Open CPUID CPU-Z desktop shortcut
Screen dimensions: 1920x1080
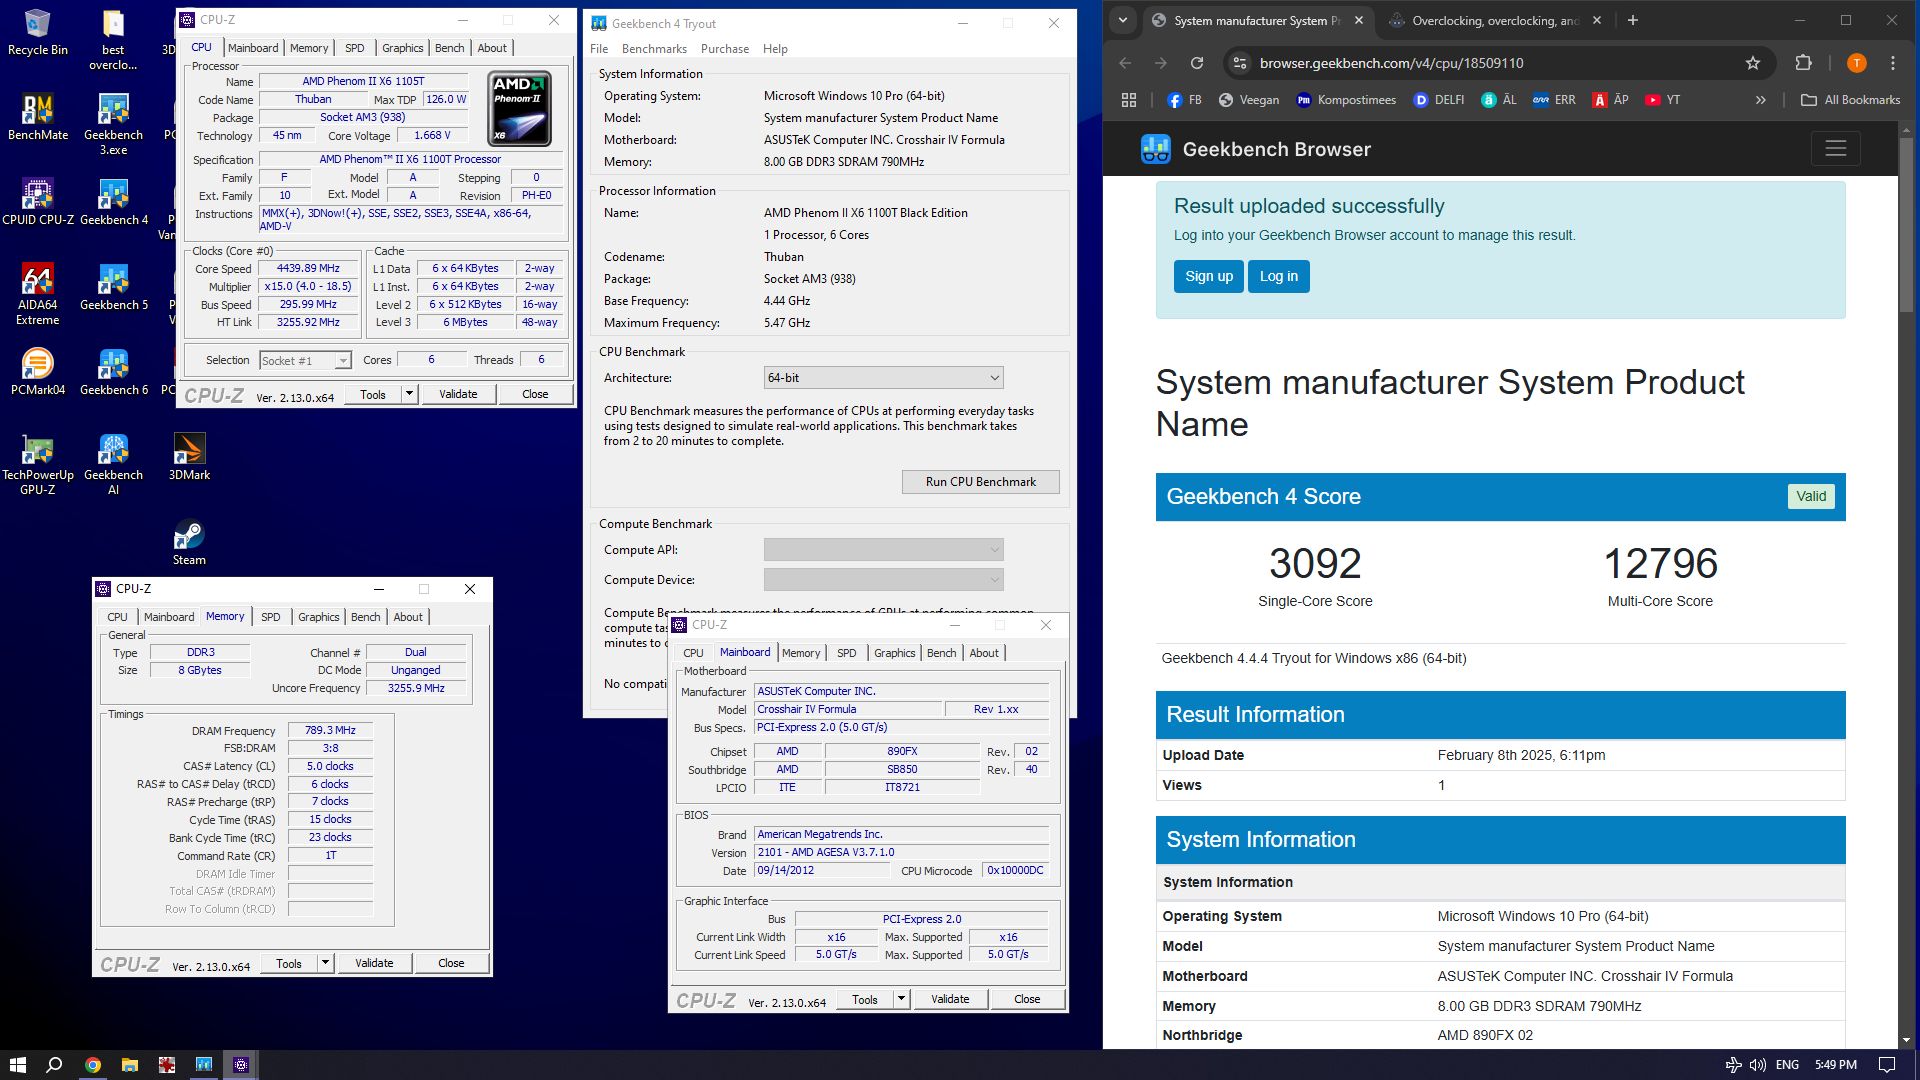37,202
